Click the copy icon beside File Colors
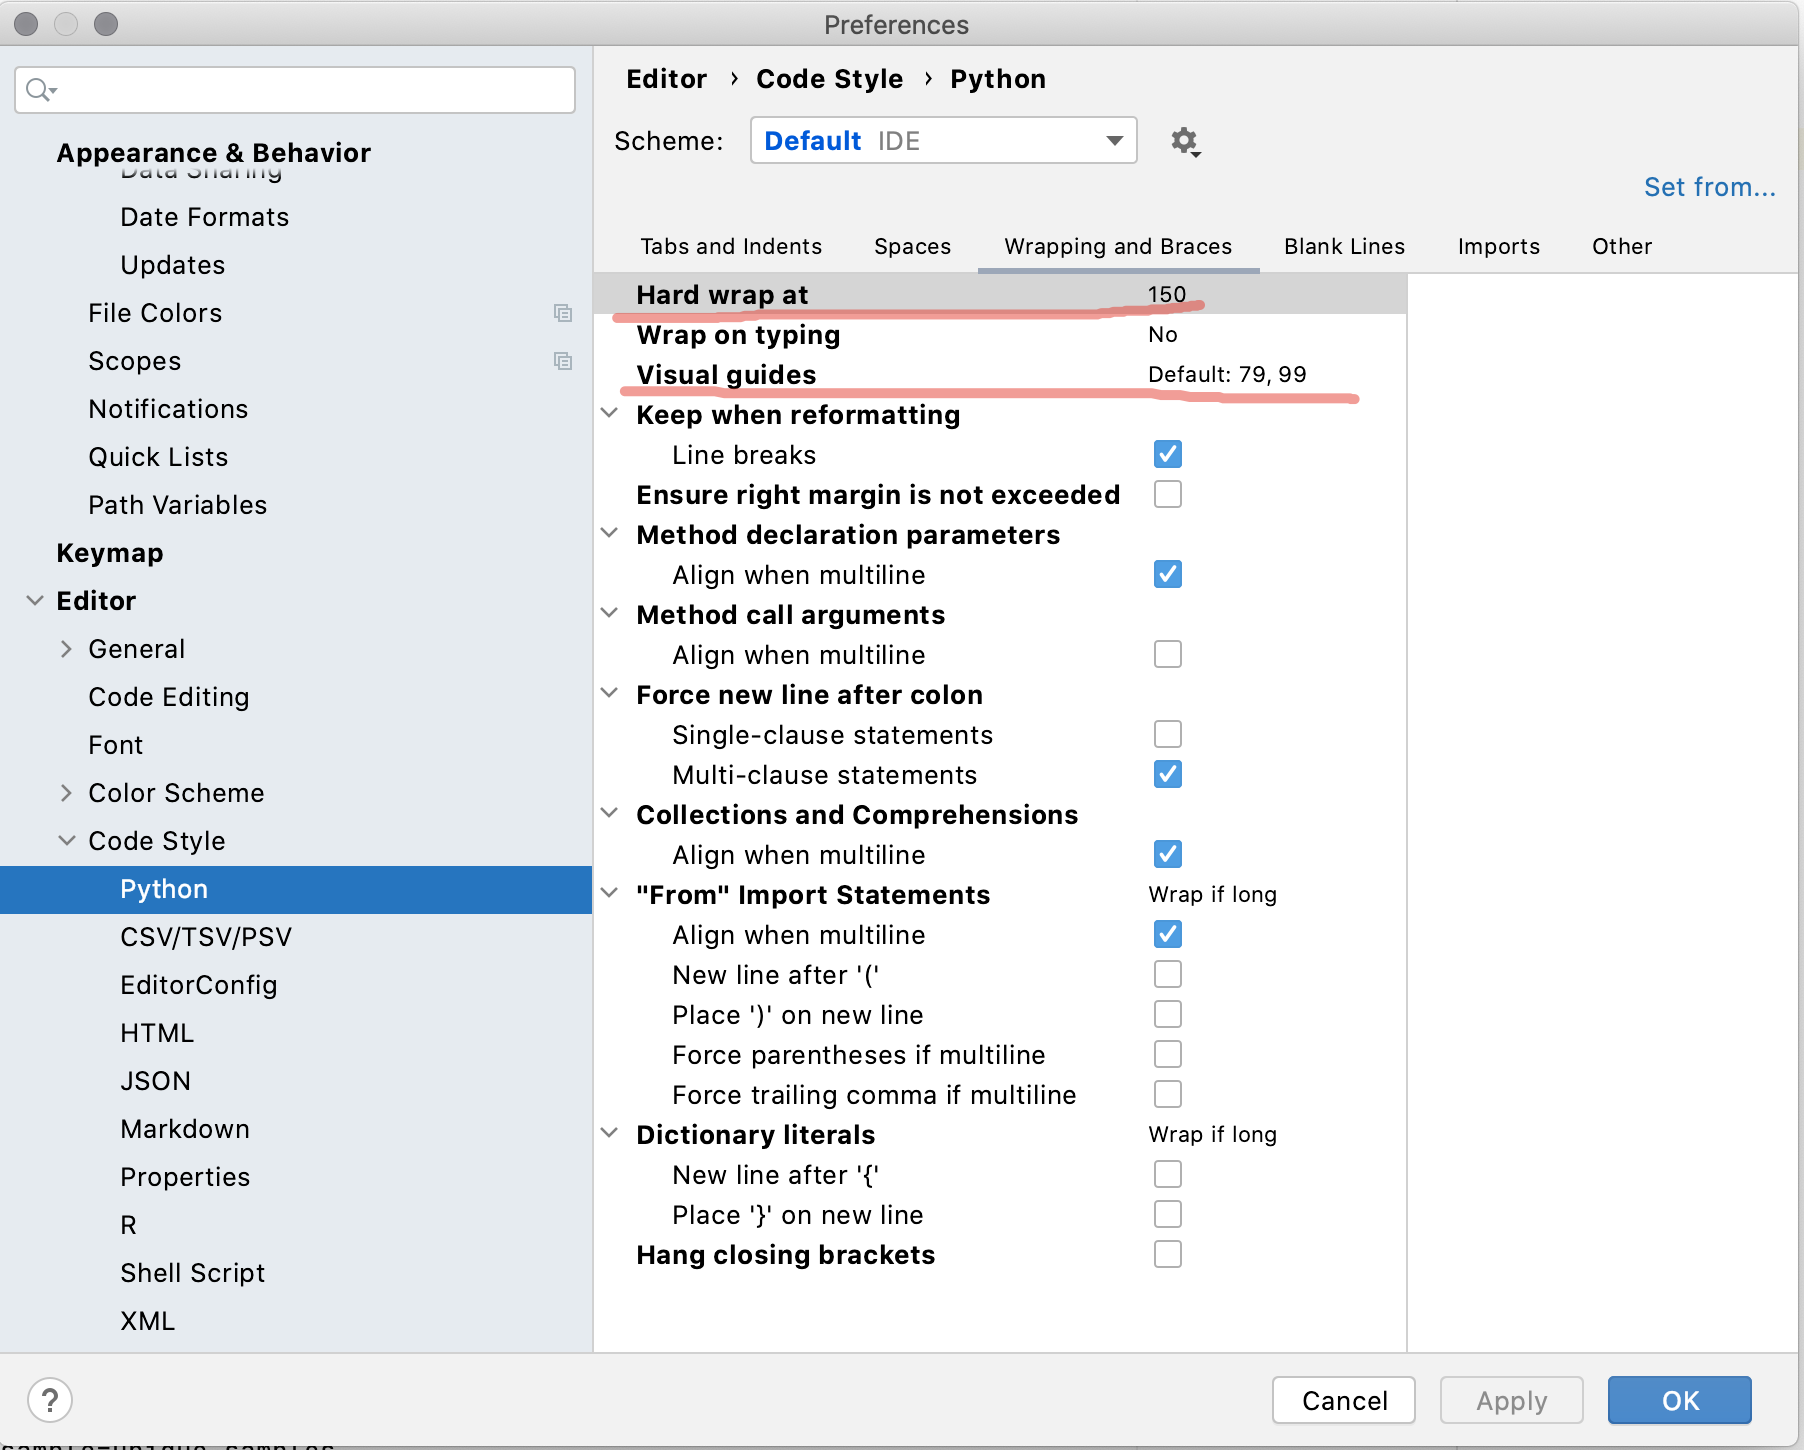Screen dimensions: 1804x1450 pos(563,313)
